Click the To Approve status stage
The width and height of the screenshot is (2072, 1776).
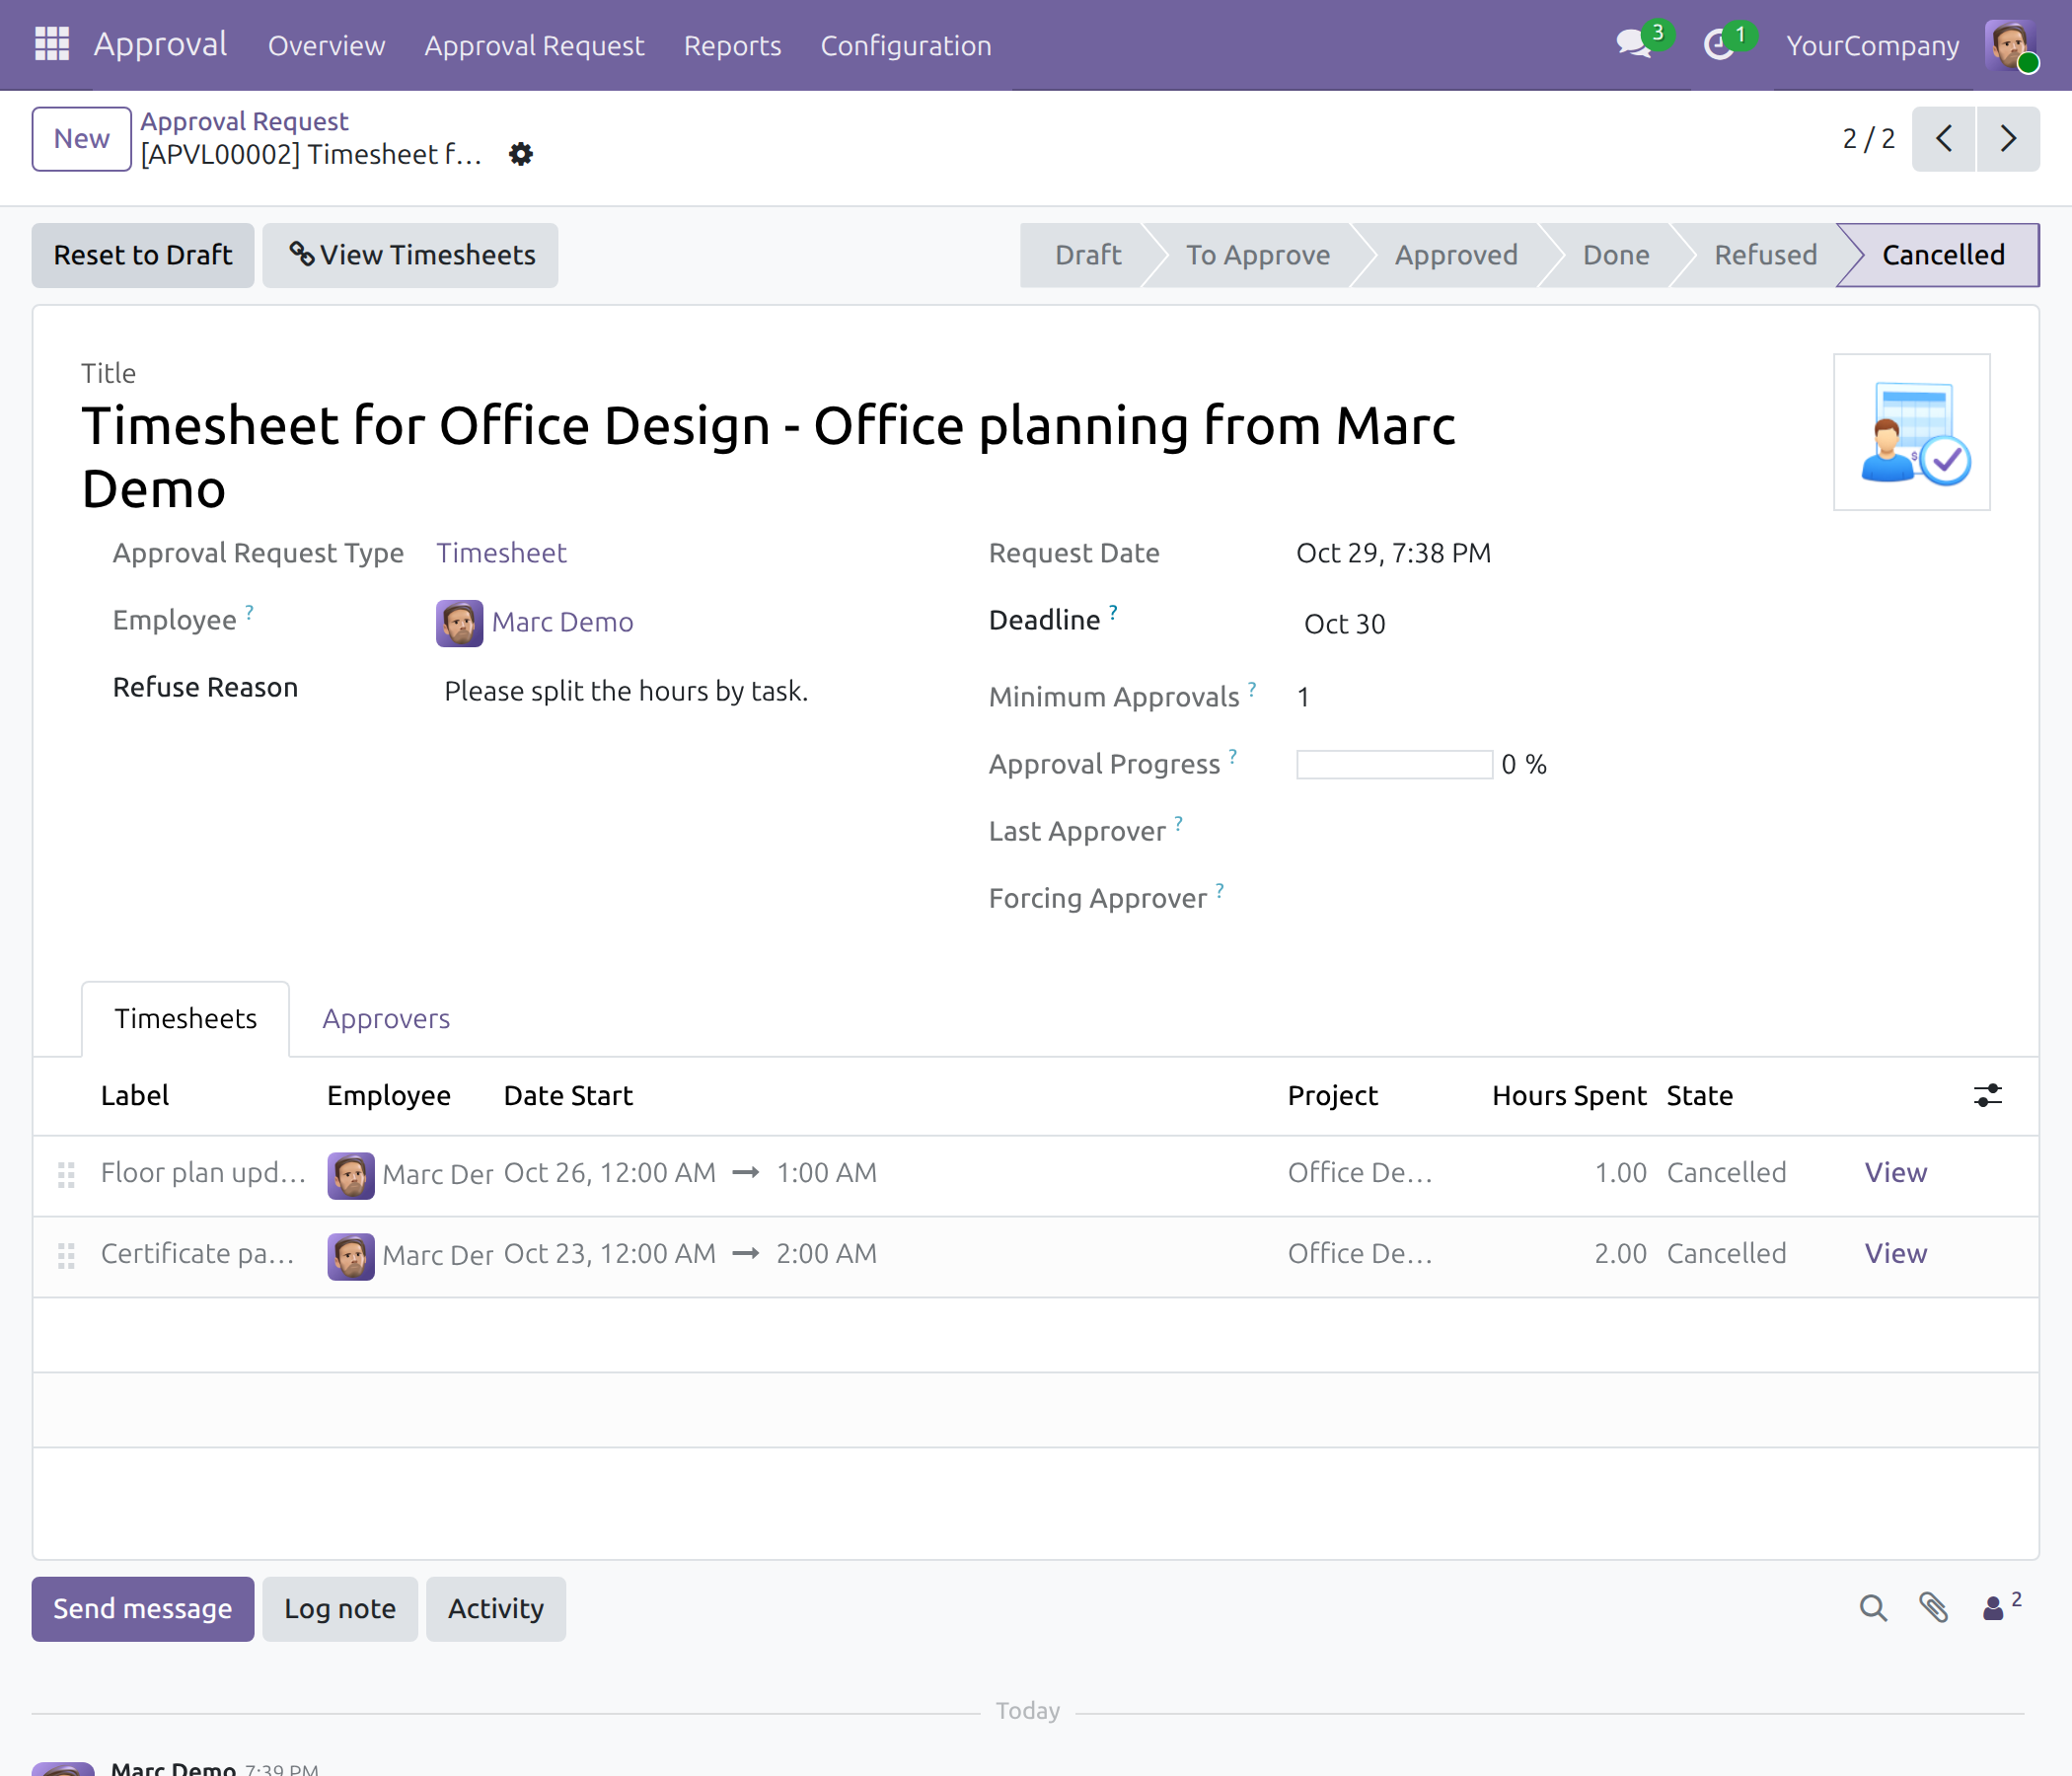1257,255
